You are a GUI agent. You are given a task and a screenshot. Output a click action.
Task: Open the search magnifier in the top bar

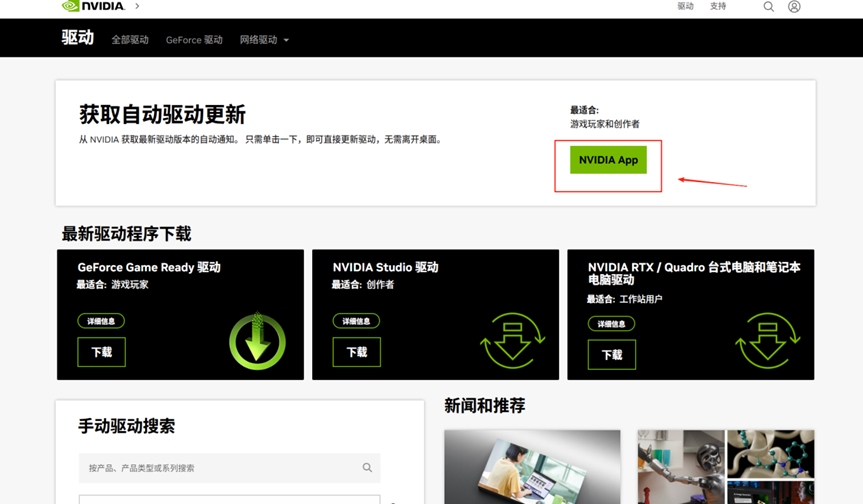768,7
